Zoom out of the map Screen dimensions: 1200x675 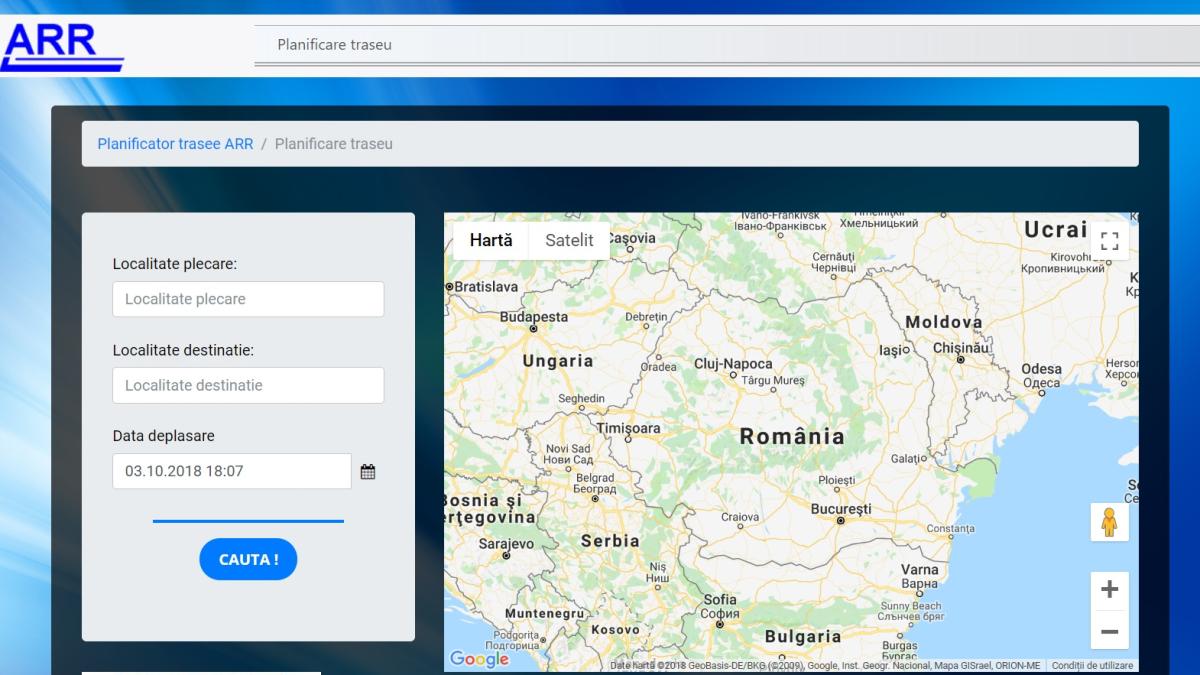point(1109,631)
